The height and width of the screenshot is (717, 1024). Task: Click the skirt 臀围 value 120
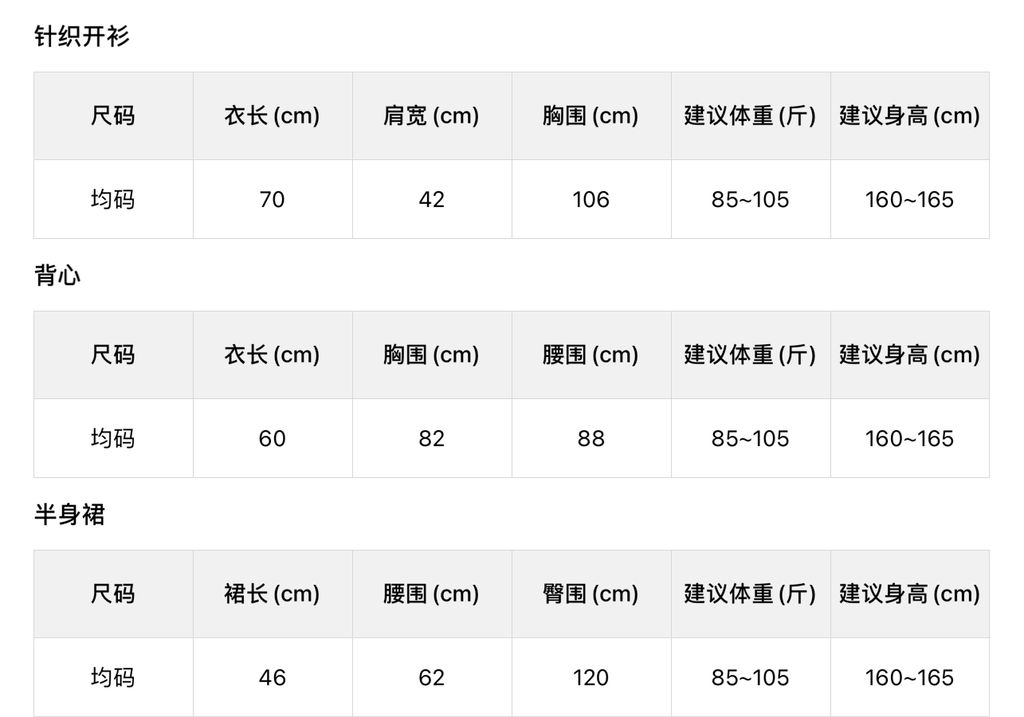pyautogui.click(x=590, y=678)
